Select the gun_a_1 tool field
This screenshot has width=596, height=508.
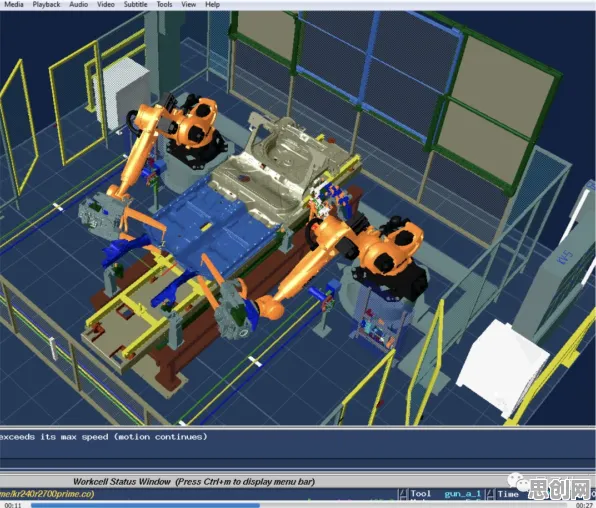[x=463, y=494]
